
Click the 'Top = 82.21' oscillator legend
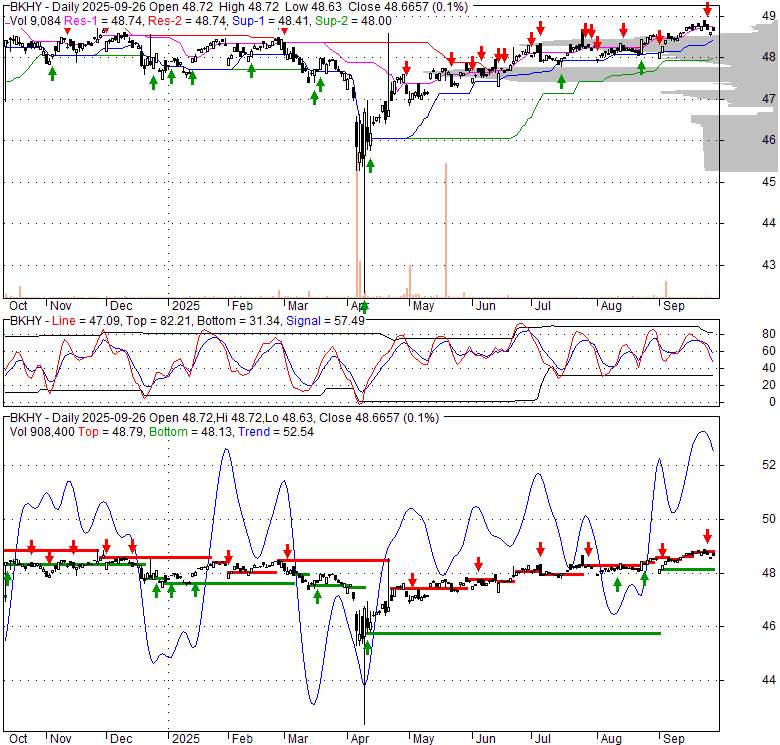(159, 321)
